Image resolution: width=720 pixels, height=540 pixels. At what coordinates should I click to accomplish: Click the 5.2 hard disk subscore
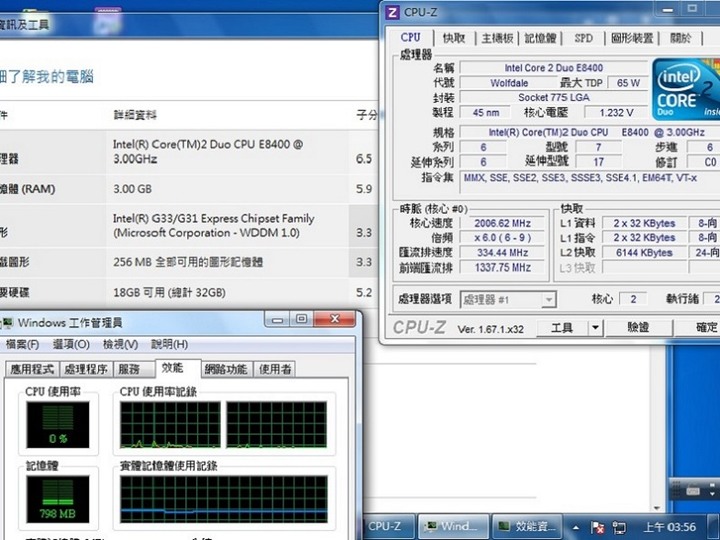[x=364, y=292]
